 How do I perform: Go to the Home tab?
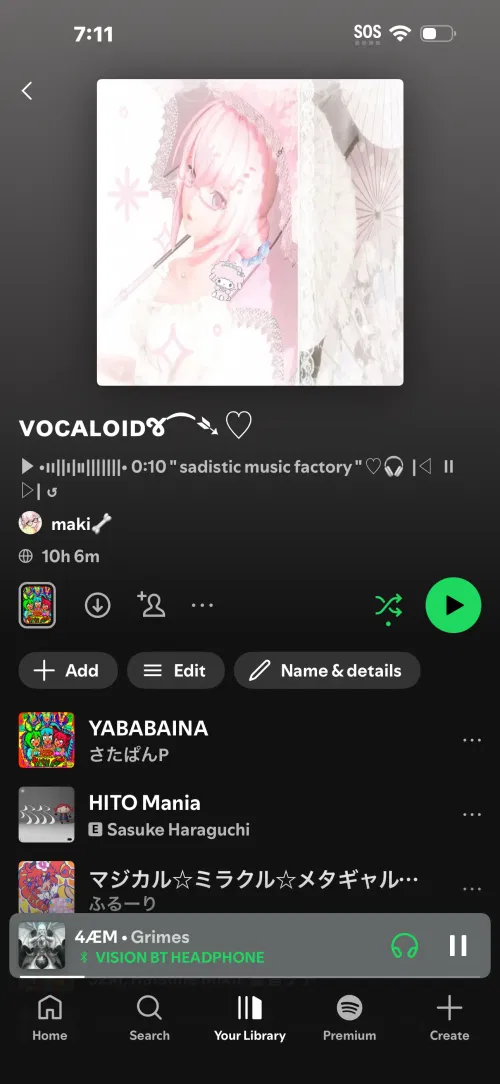coord(50,1018)
